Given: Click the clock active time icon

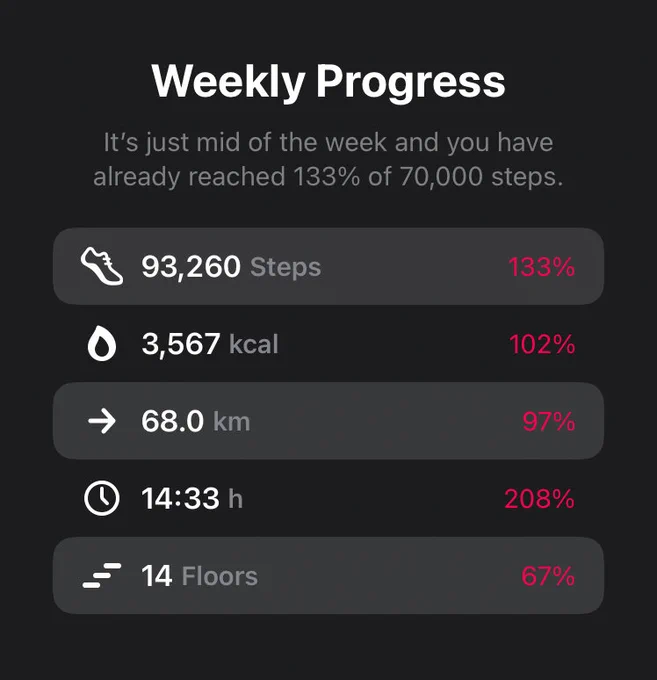Looking at the screenshot, I should [101, 498].
